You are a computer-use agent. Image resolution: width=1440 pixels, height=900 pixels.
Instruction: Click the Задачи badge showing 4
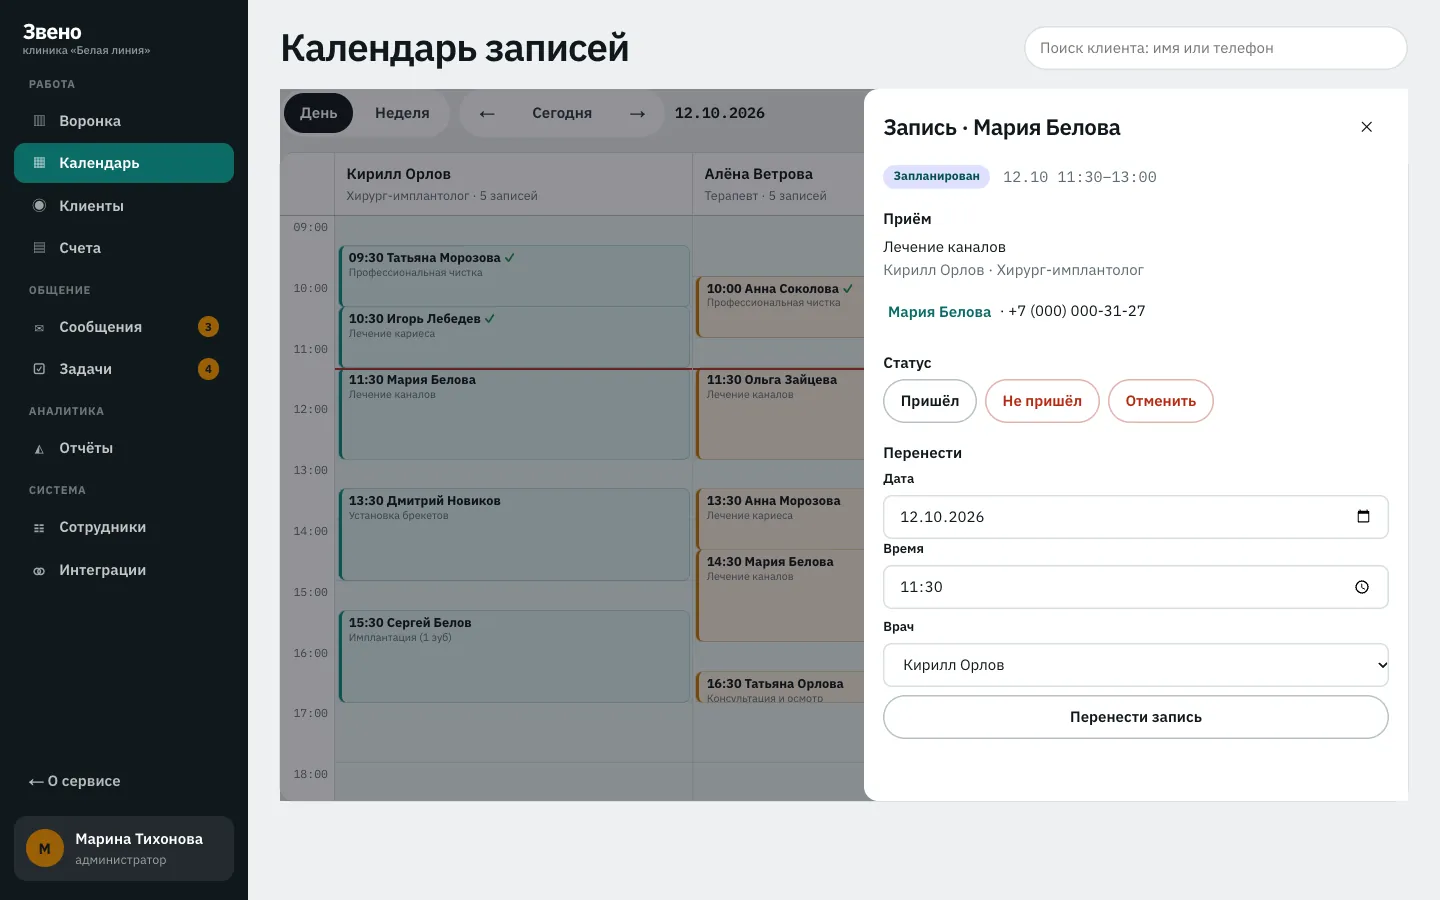[208, 369]
